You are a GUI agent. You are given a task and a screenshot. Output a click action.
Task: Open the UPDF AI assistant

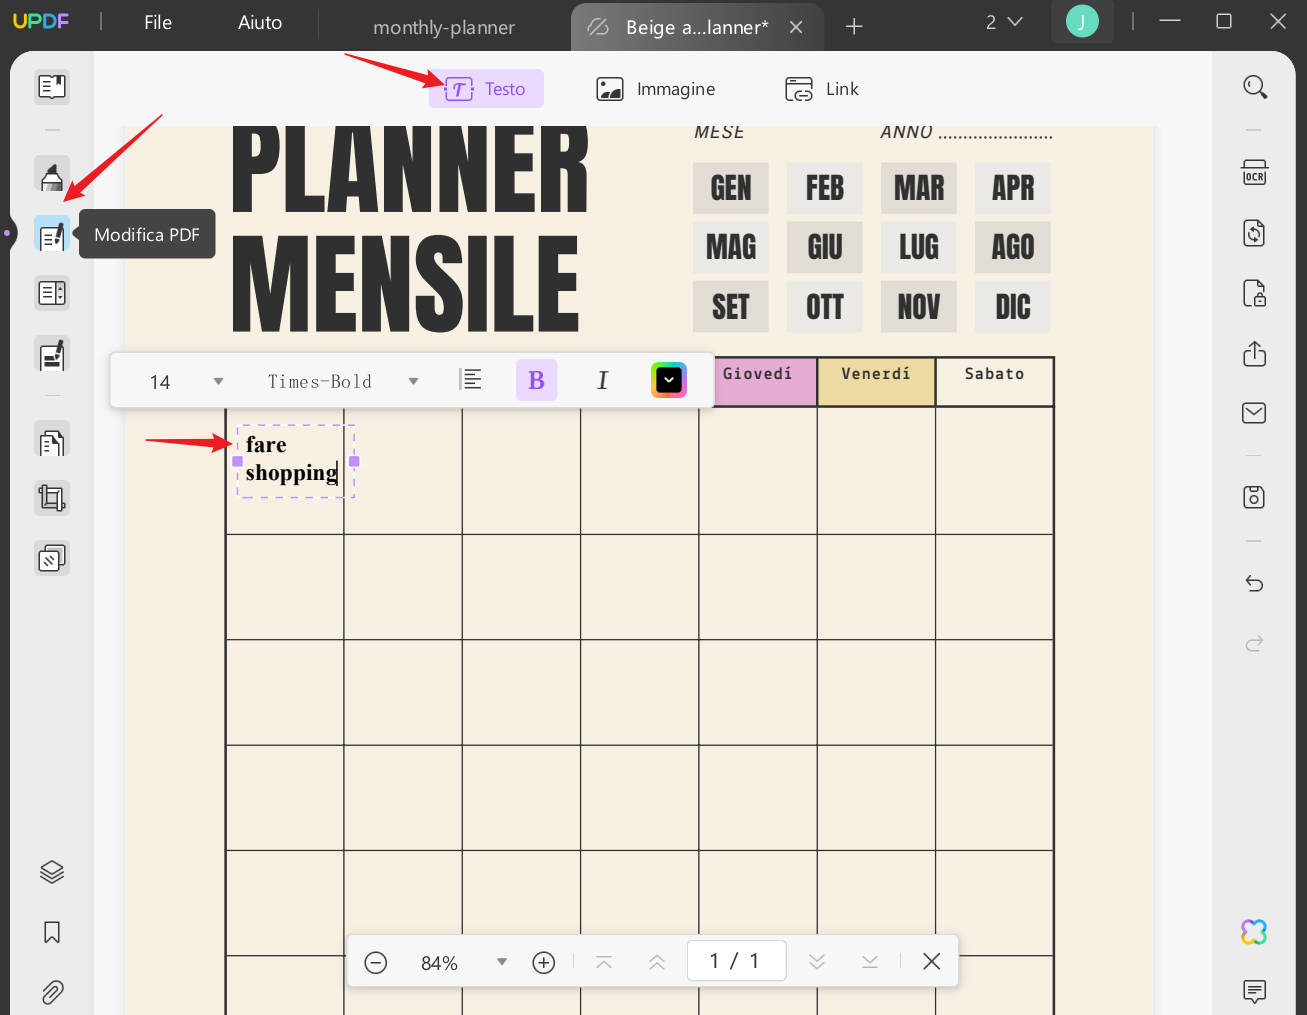1254,932
